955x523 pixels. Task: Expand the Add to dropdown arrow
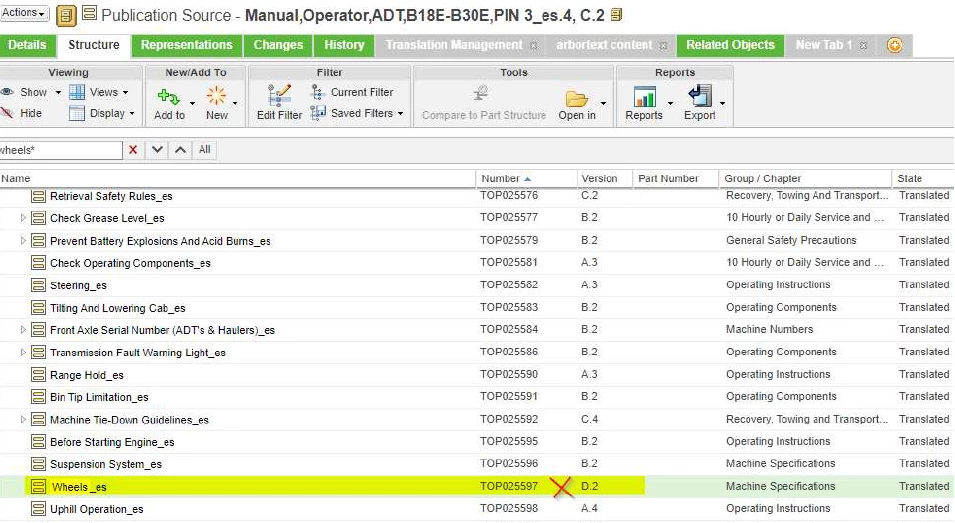click(192, 104)
